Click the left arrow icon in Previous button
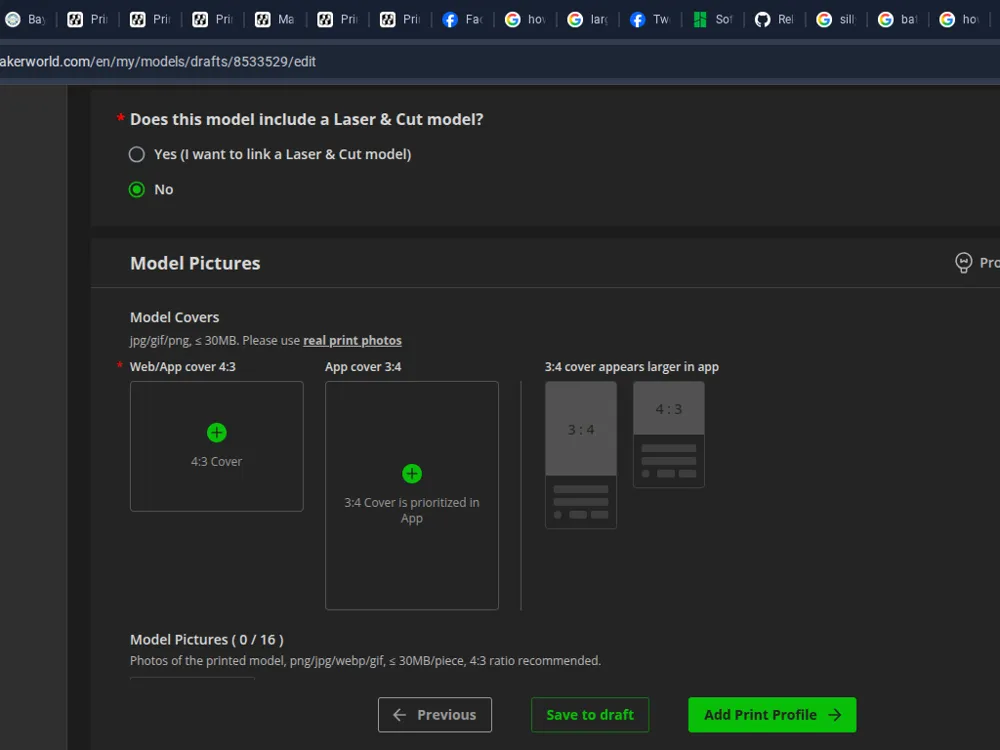Image resolution: width=1000 pixels, height=750 pixels. coord(400,715)
